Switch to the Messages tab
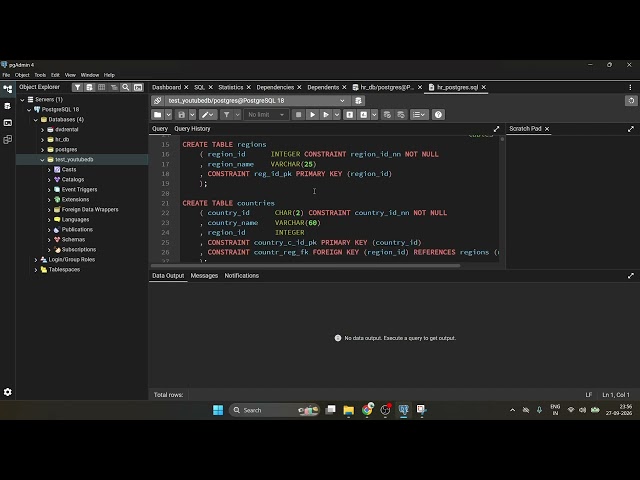Image resolution: width=640 pixels, height=480 pixels. click(x=204, y=276)
